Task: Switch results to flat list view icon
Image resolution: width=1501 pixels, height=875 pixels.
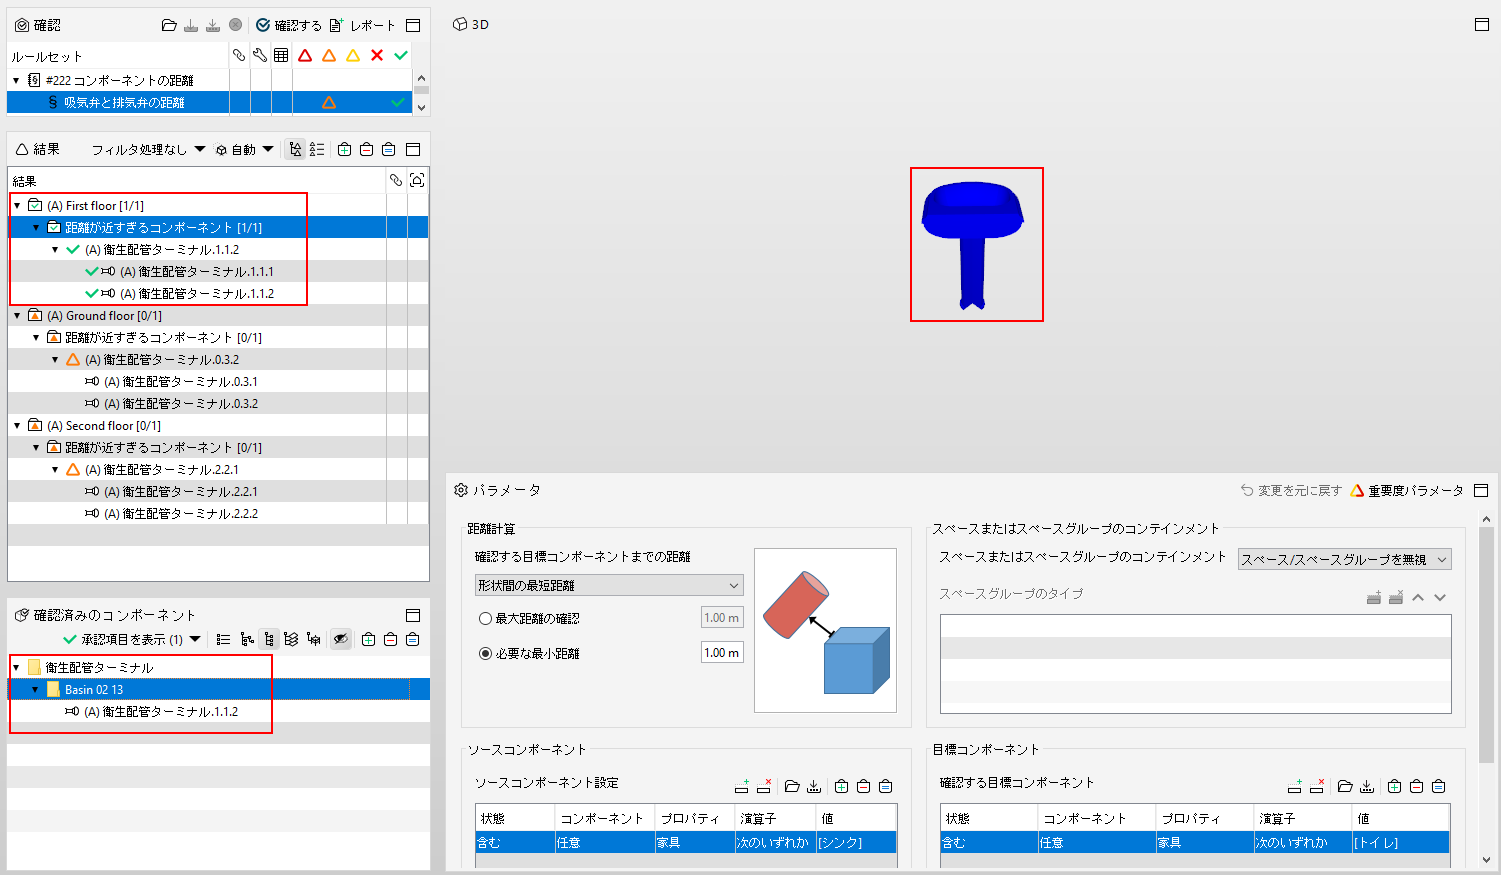Action: pyautogui.click(x=317, y=149)
